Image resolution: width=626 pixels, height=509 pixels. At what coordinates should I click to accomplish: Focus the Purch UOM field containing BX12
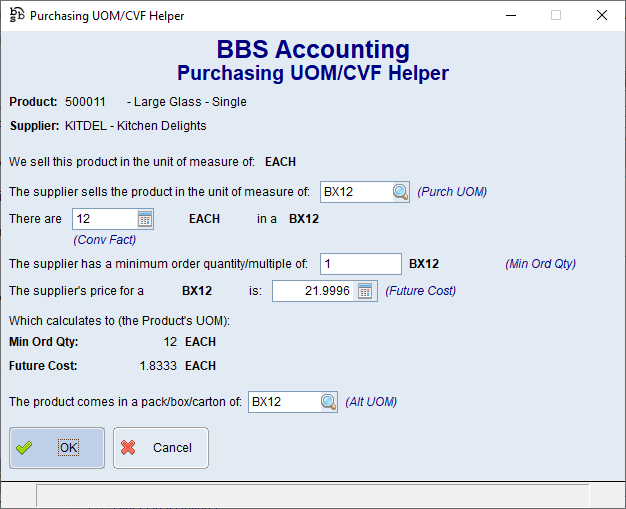point(355,192)
